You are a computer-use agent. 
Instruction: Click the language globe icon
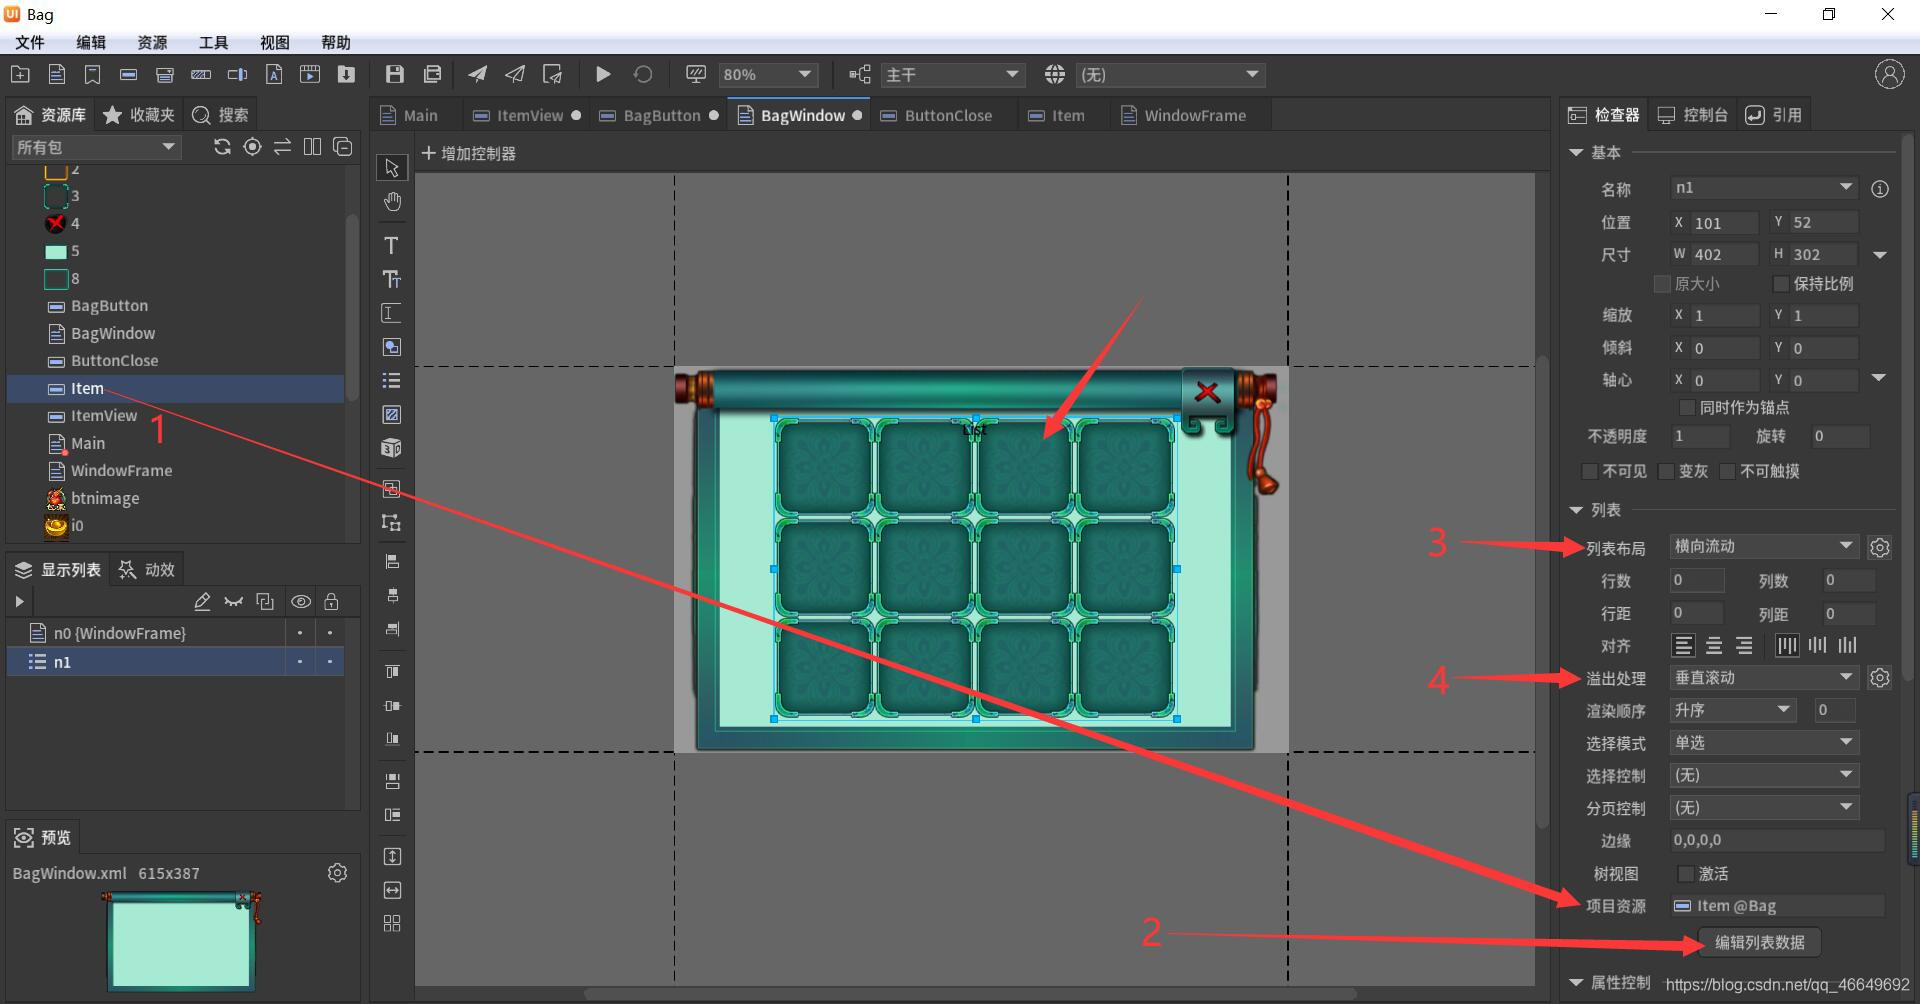click(x=1055, y=75)
